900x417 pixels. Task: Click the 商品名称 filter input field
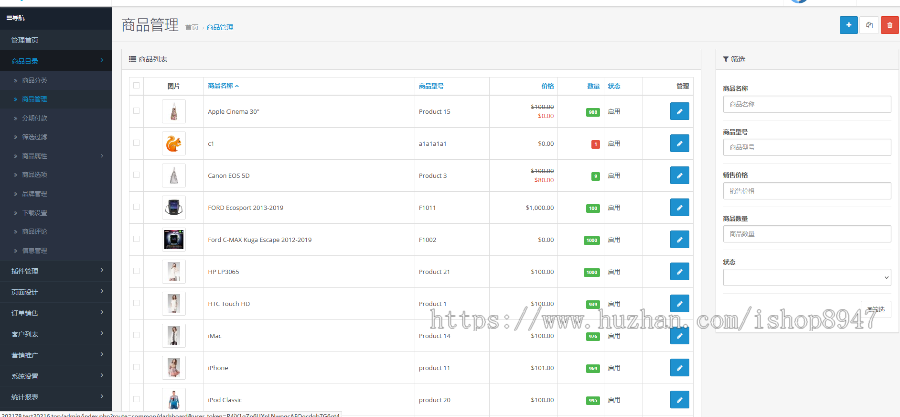(807, 104)
